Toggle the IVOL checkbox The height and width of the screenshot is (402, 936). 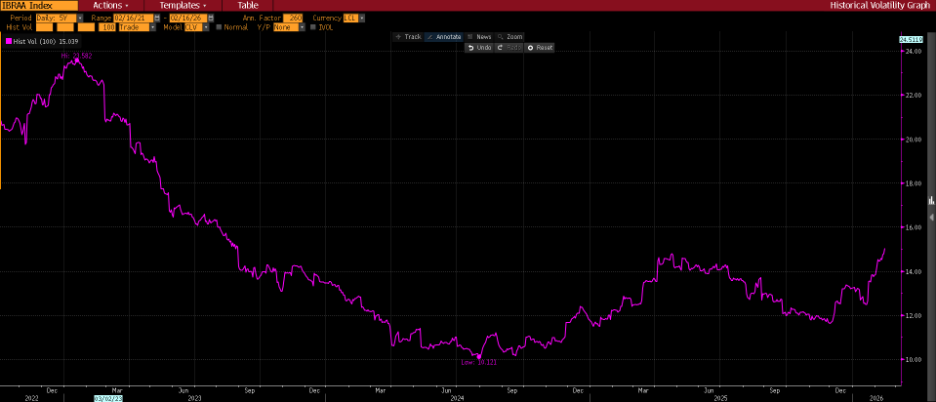pos(312,27)
